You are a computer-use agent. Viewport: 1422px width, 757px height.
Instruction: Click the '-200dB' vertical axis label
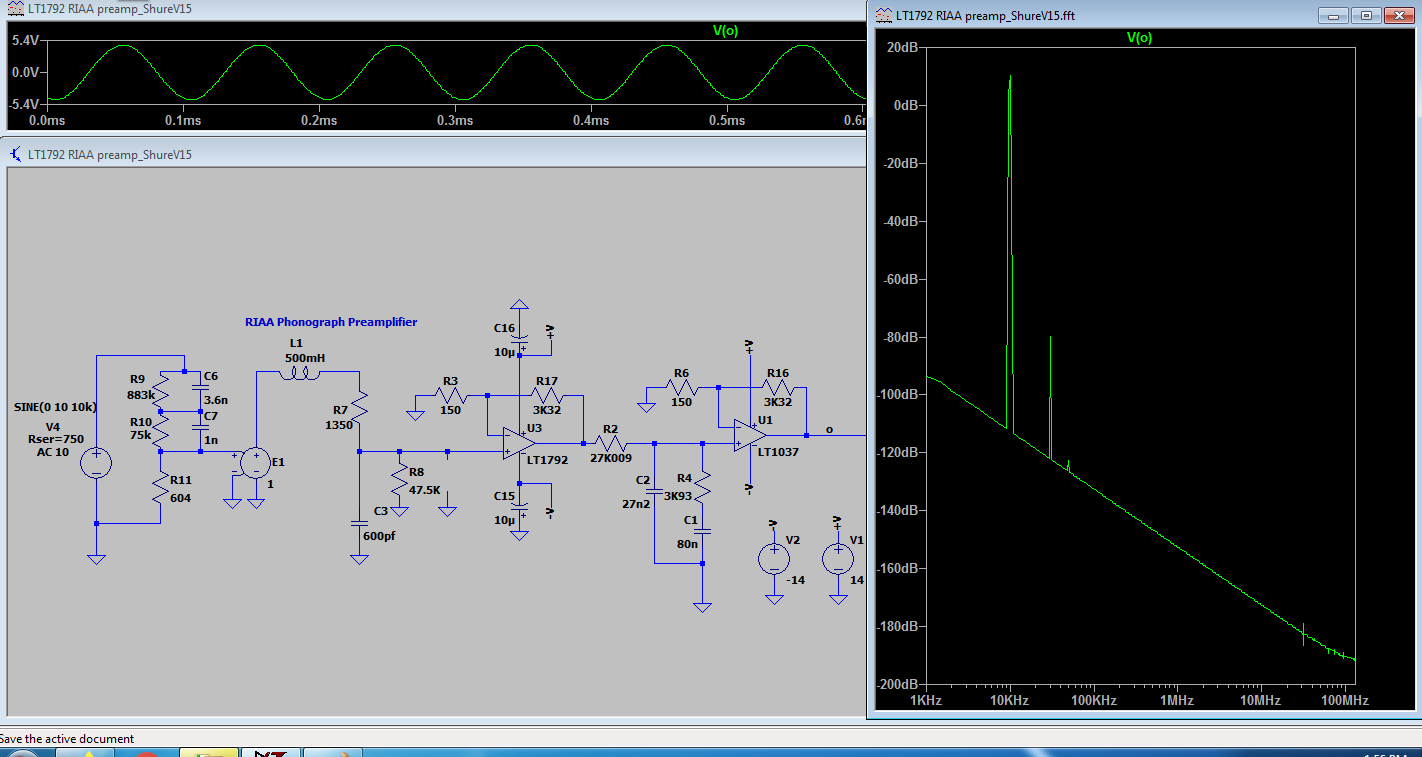[x=899, y=684]
